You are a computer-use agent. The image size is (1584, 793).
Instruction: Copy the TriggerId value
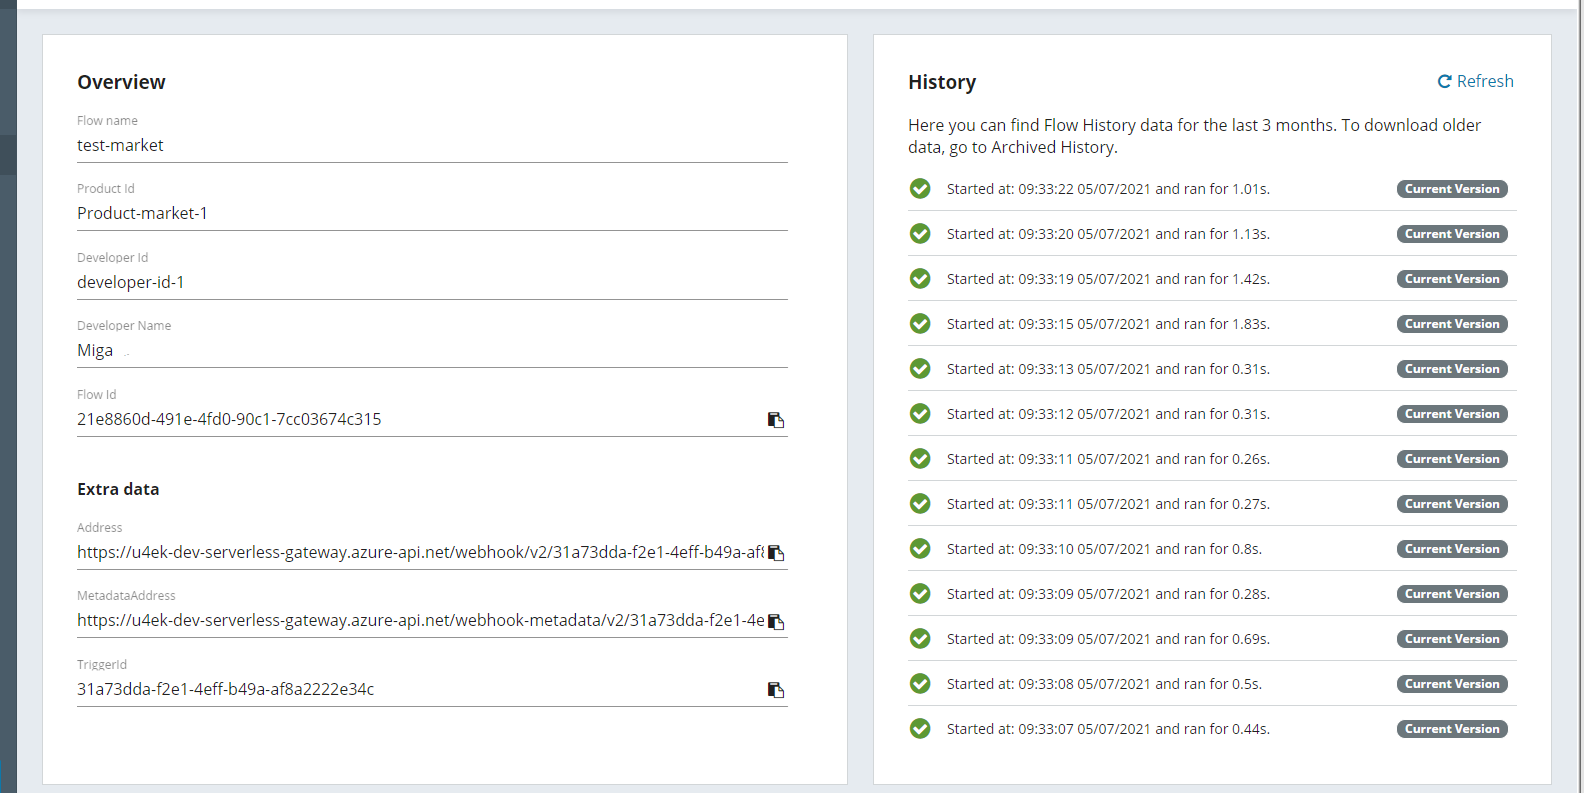(x=776, y=690)
